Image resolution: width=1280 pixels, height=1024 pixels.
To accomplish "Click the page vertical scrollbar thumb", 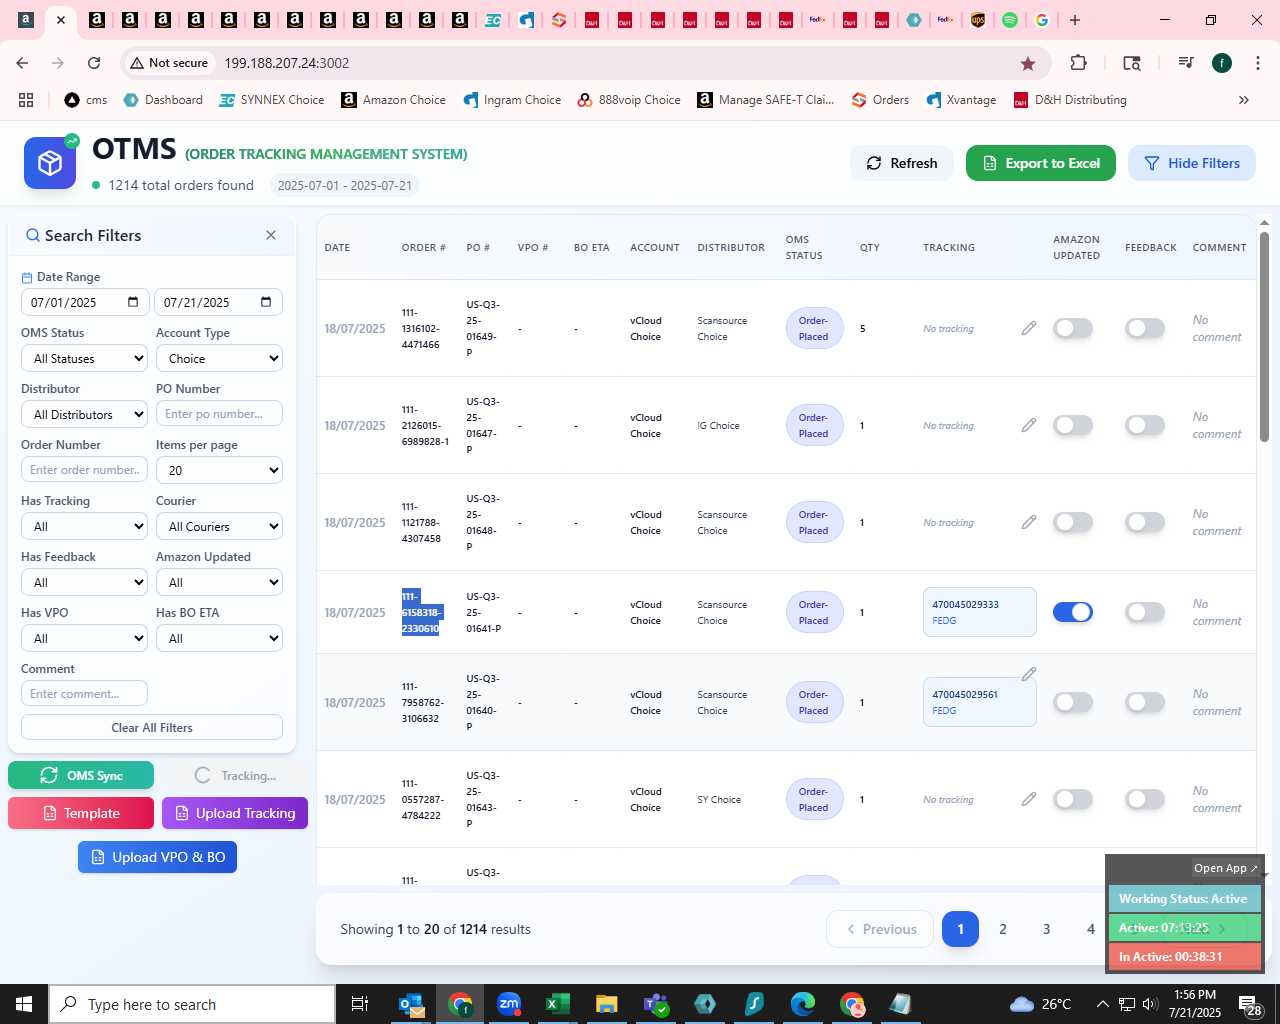I will tap(1264, 337).
